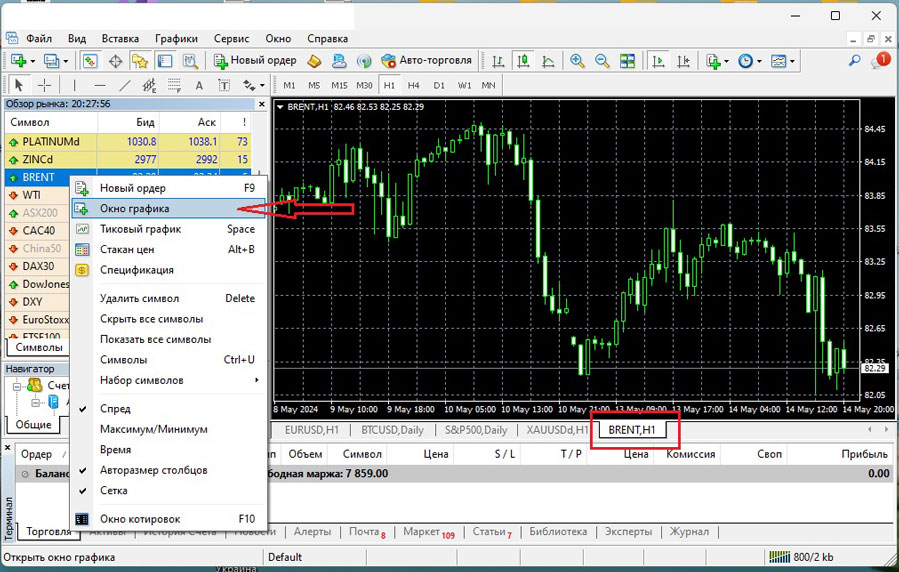
Task: Choose Тиковый график in context menu
Action: coord(169,229)
